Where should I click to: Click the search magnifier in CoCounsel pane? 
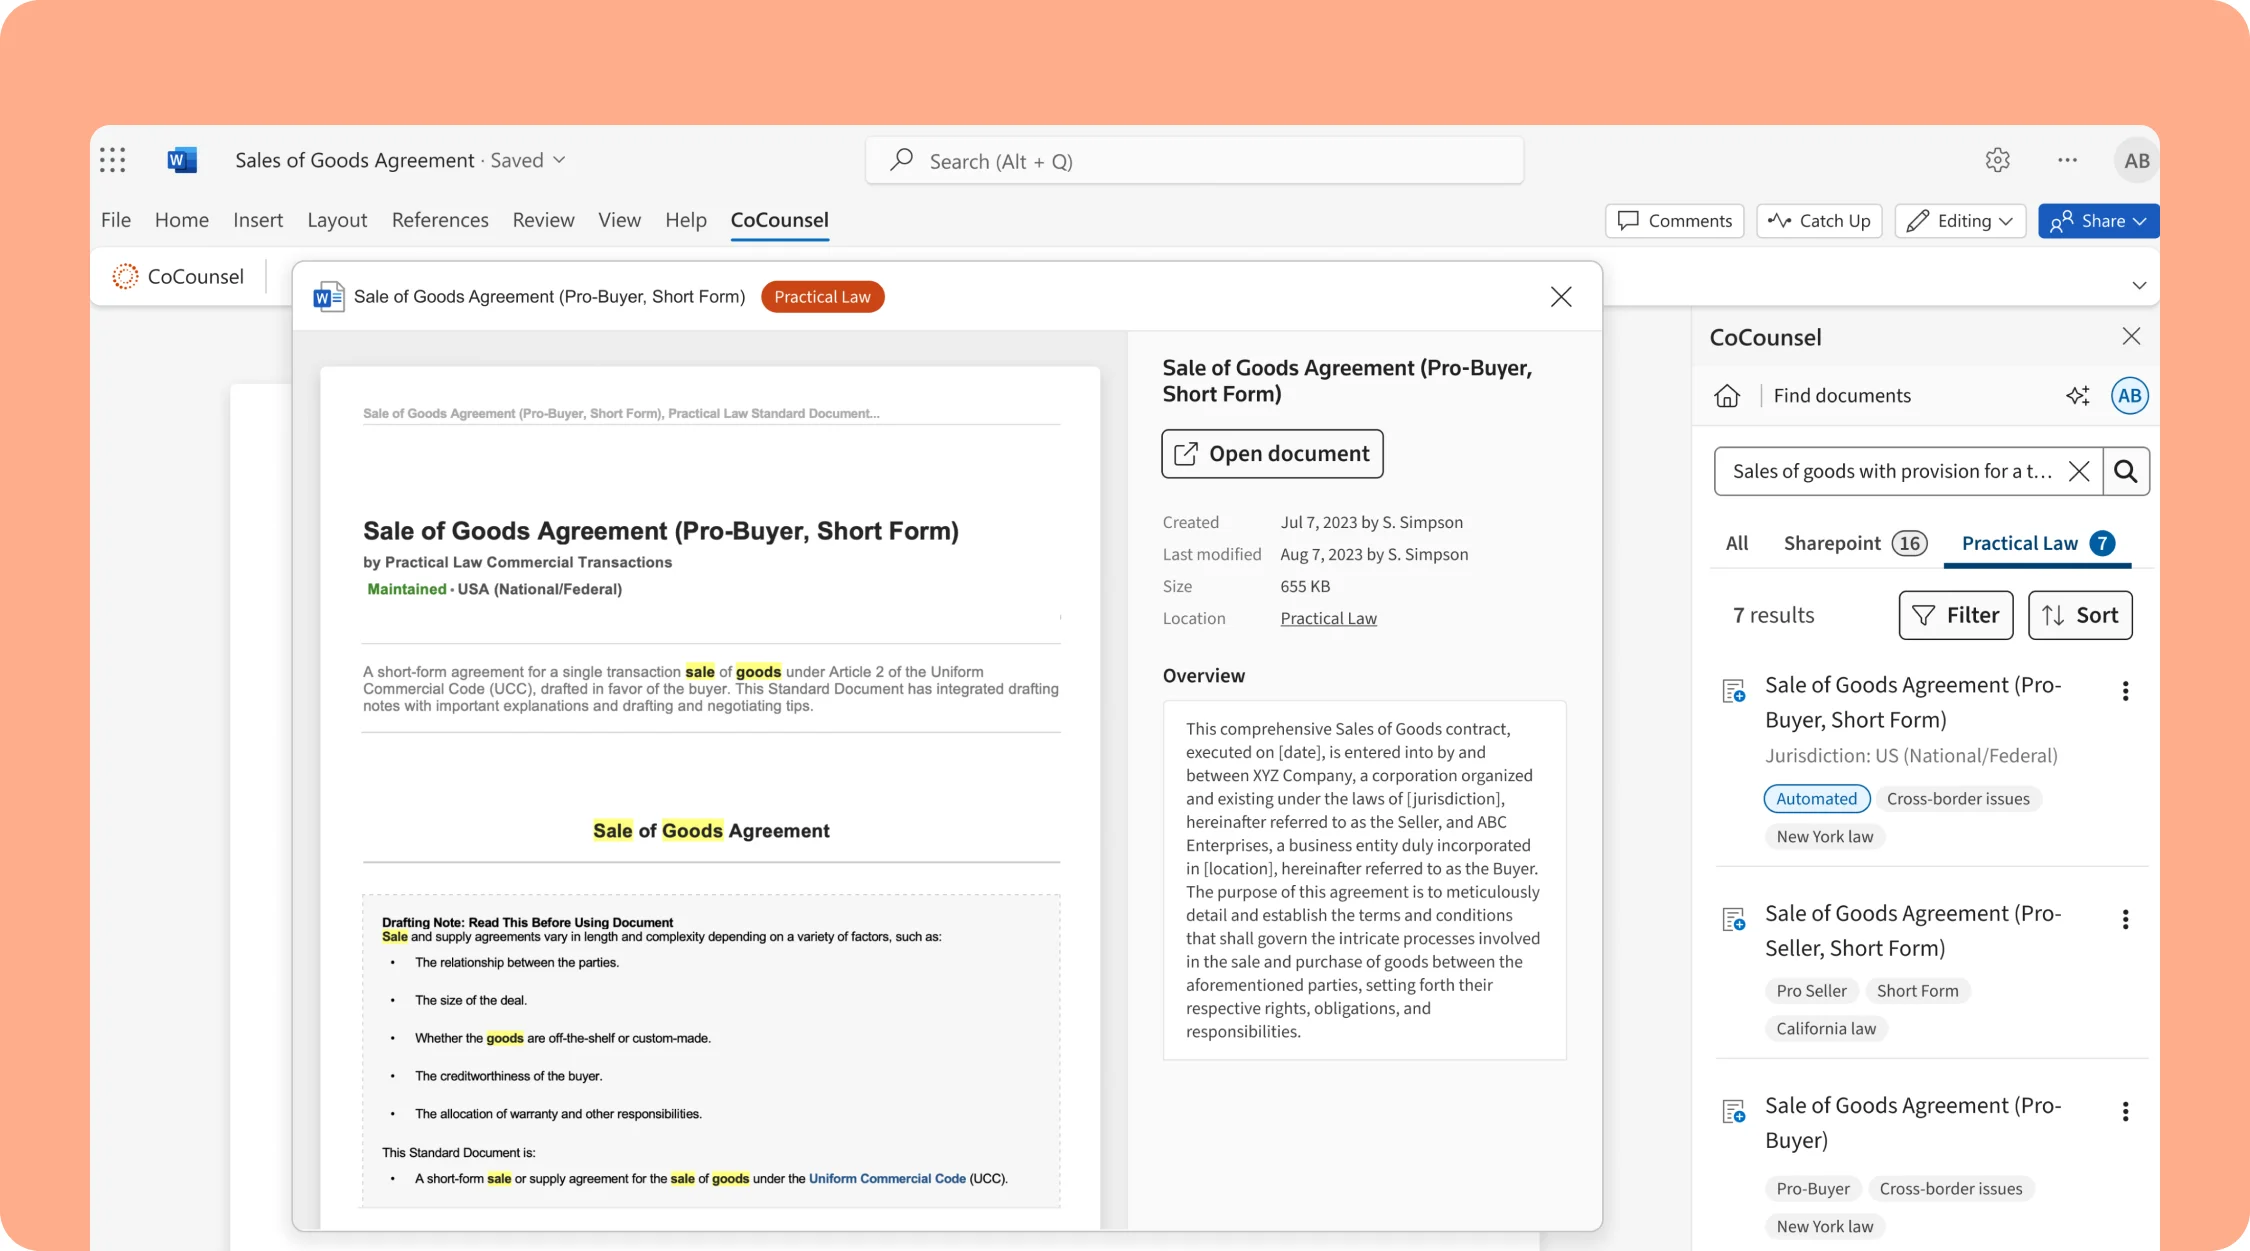tap(2126, 472)
